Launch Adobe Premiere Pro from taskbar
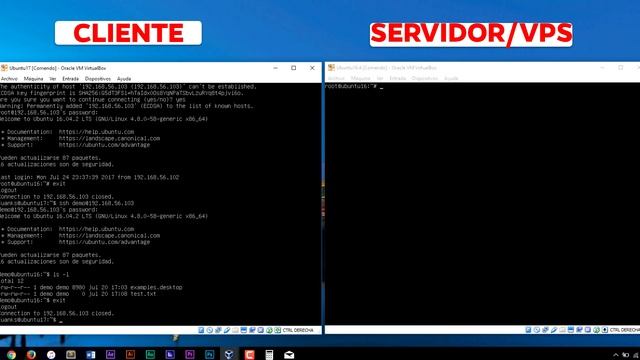 coord(190,355)
